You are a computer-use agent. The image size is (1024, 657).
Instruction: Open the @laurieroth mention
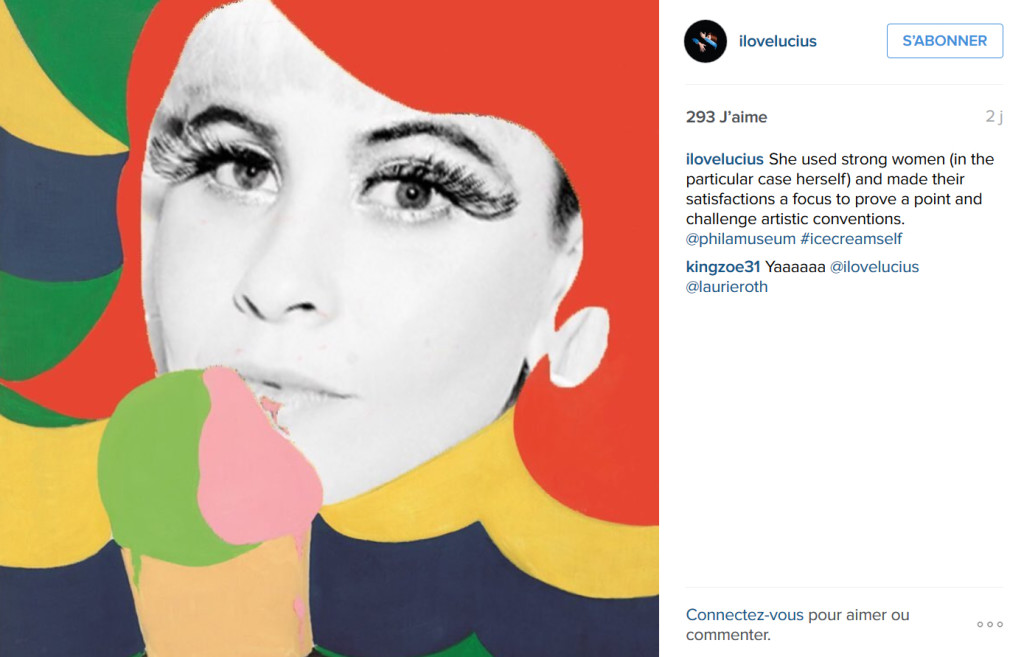click(x=727, y=287)
